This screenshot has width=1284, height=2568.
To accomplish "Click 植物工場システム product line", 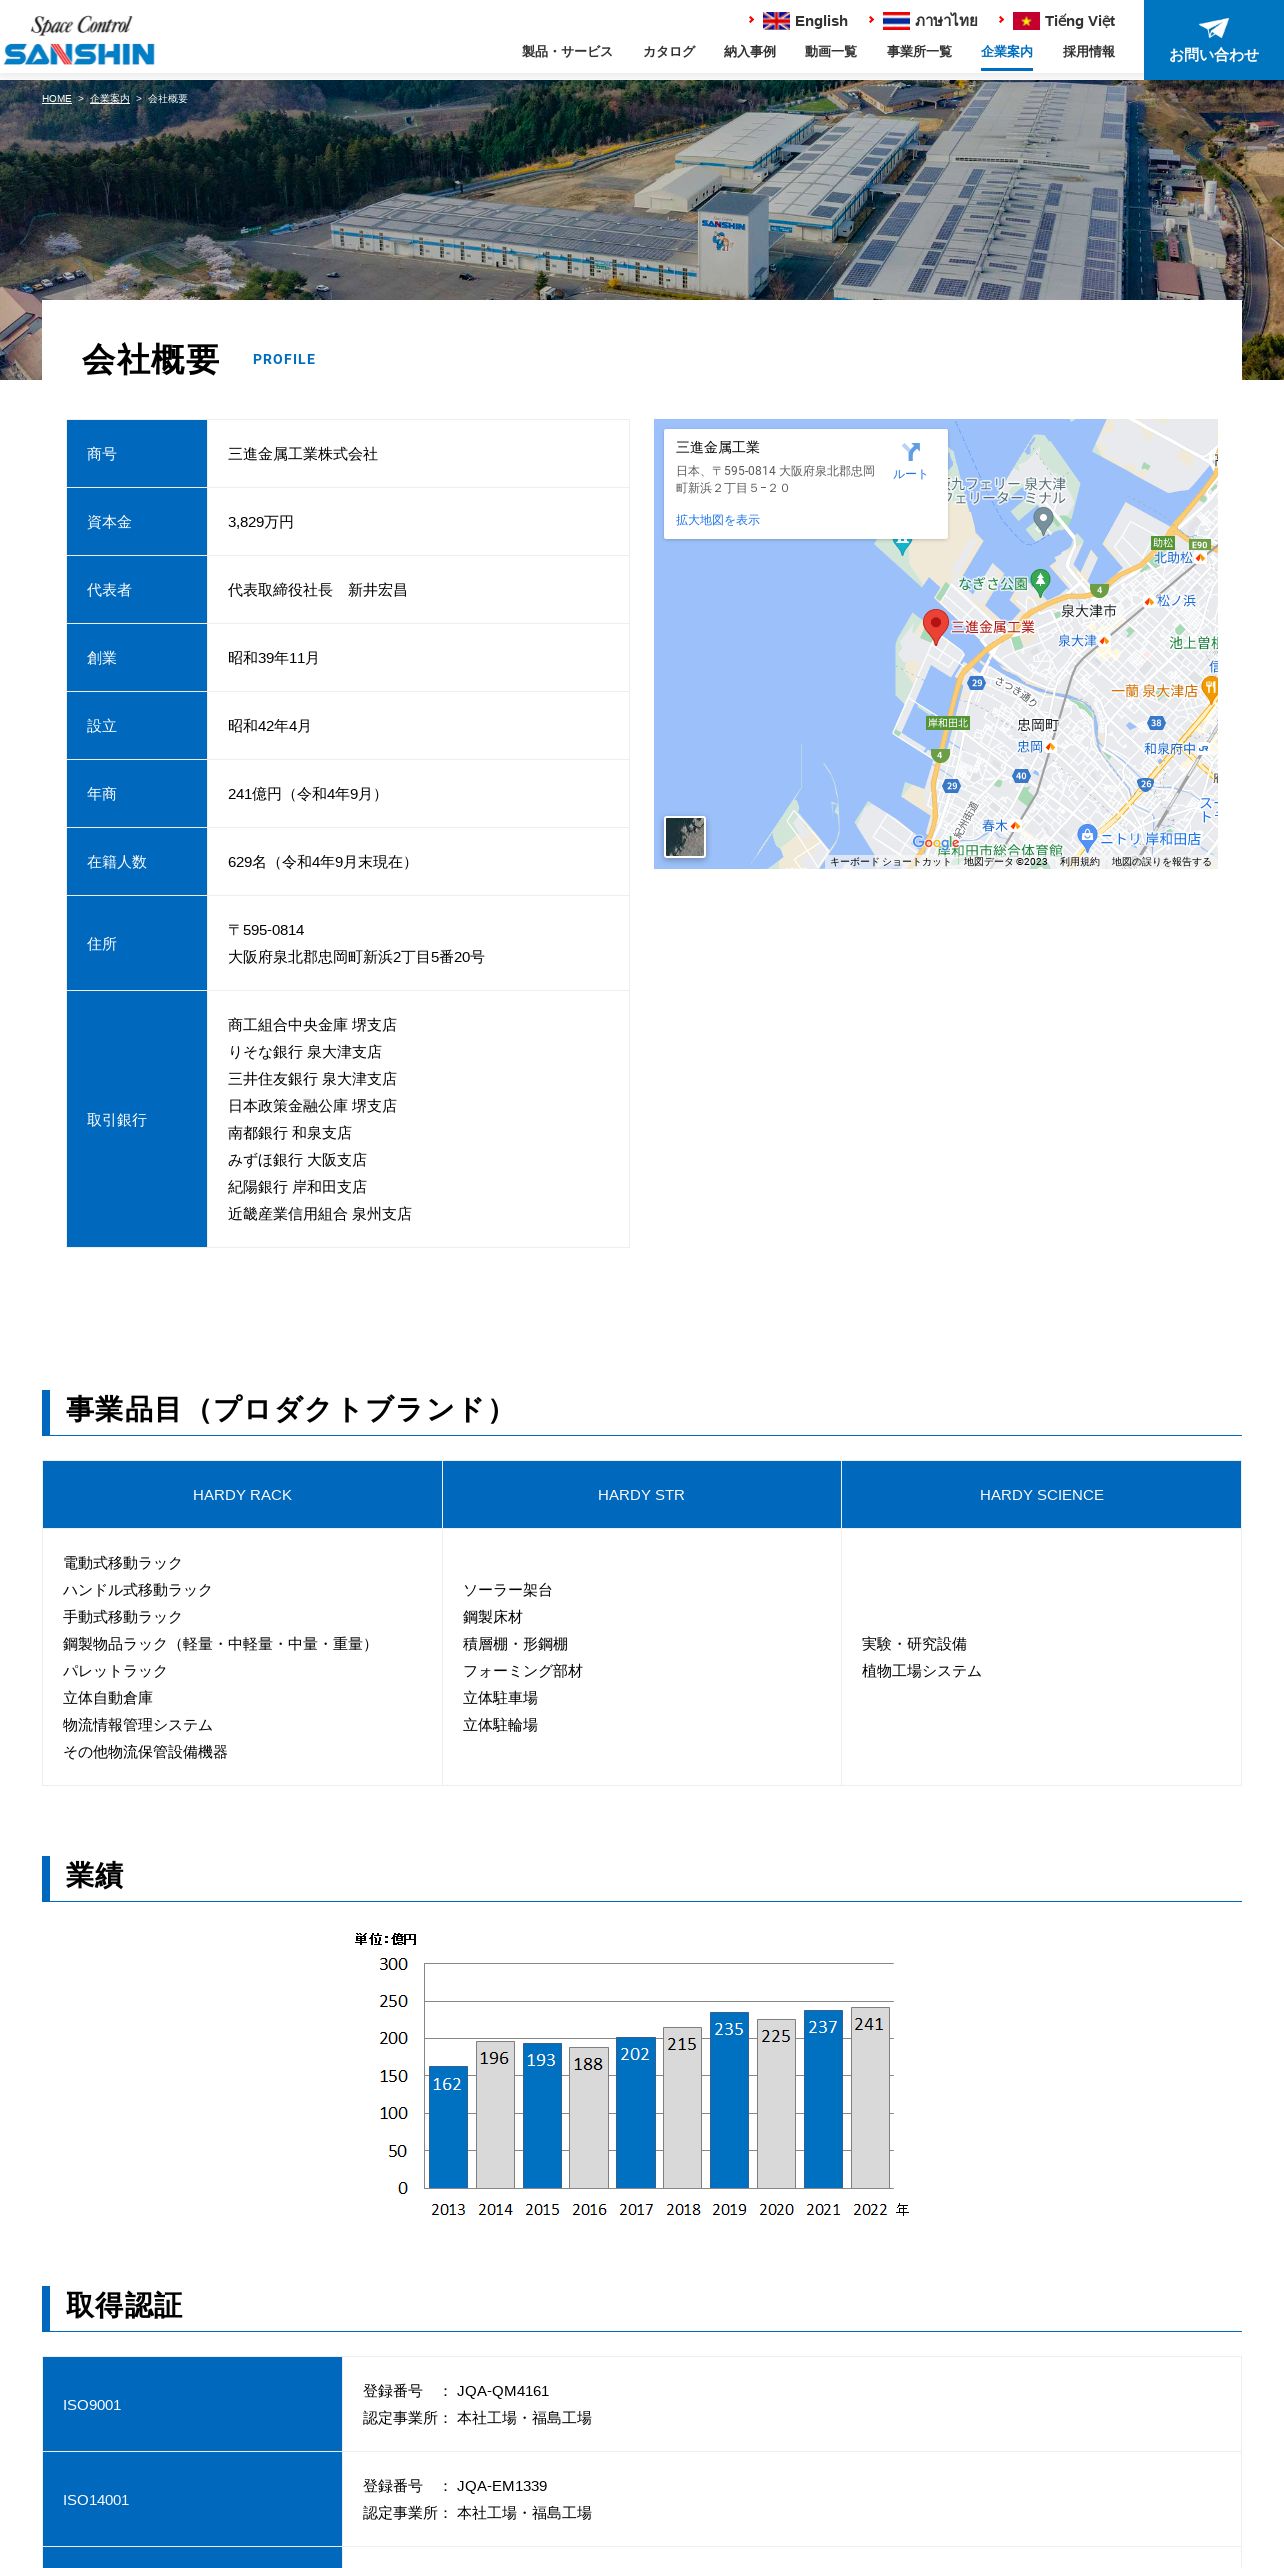I will pyautogui.click(x=922, y=1671).
